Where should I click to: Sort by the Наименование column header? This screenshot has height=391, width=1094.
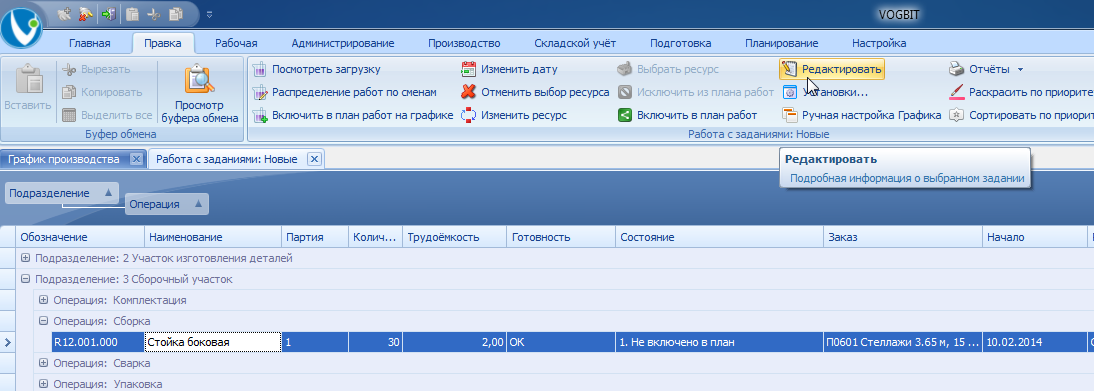(213, 237)
